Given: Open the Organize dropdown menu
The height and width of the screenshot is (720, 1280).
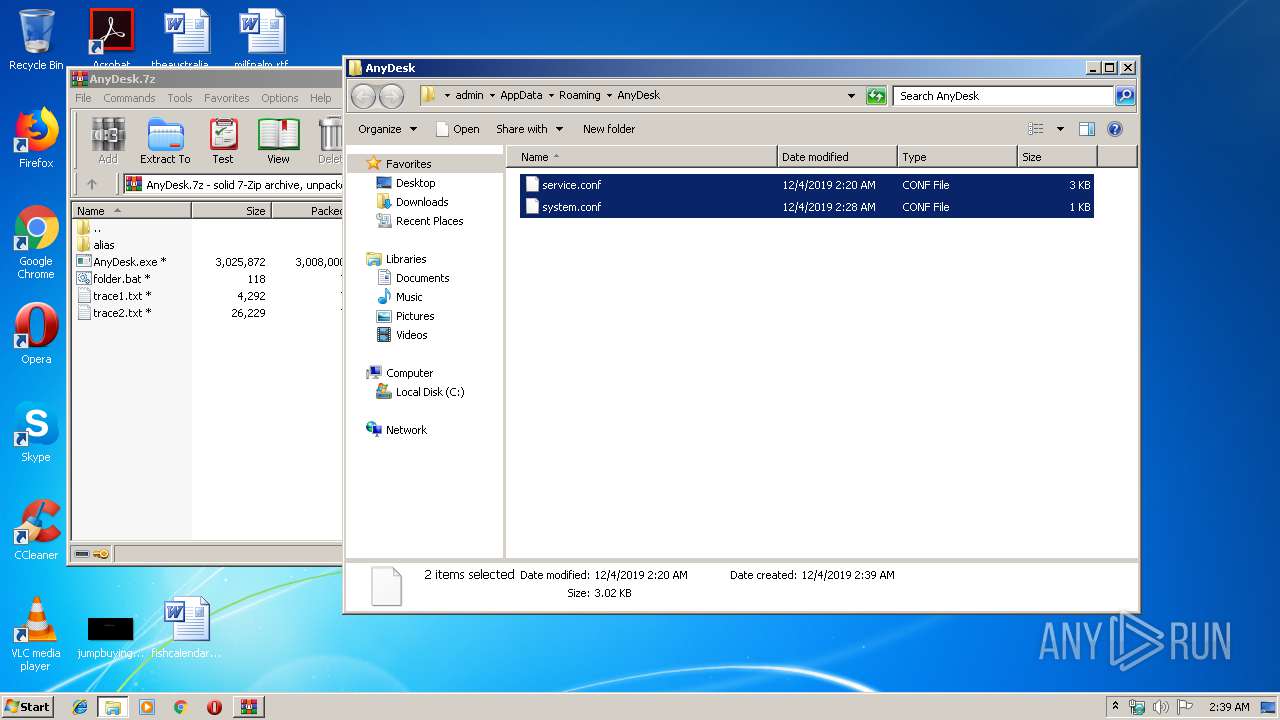Looking at the screenshot, I should (386, 129).
